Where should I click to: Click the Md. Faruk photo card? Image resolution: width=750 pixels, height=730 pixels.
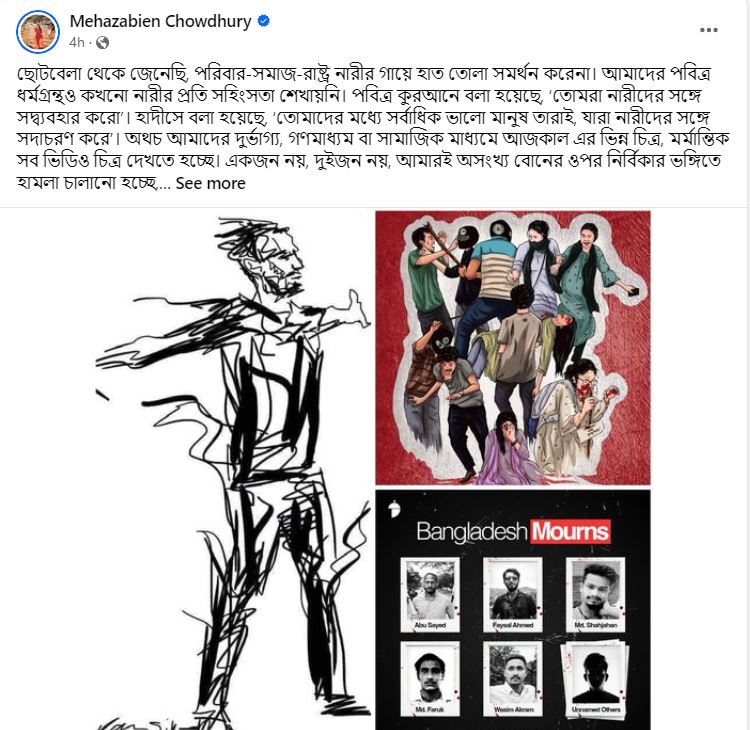click(x=430, y=679)
